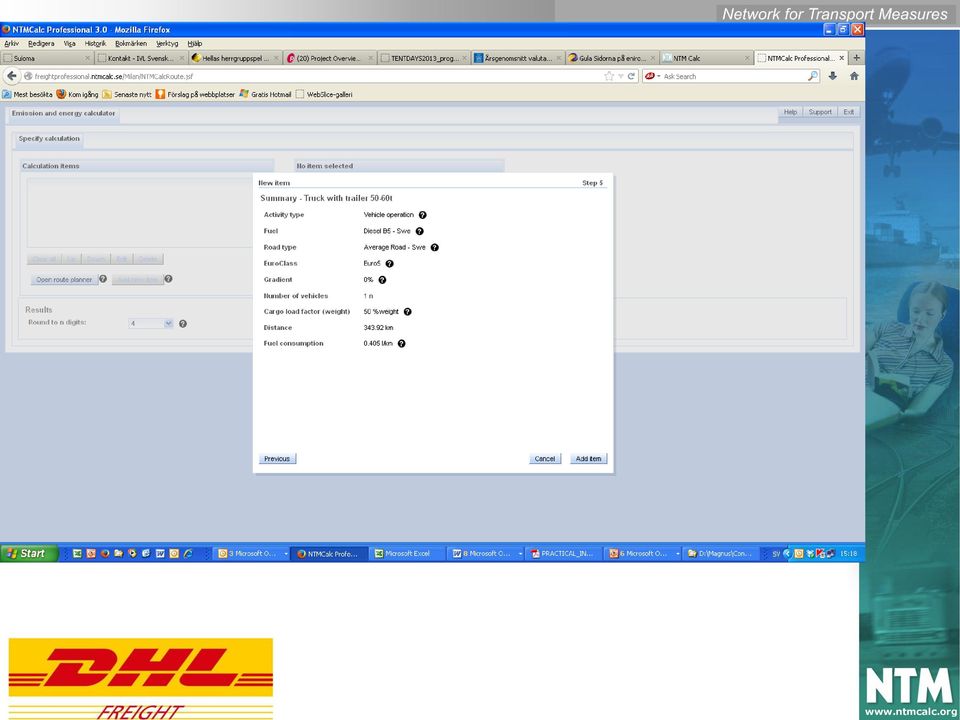Click the taskbar clock showing 15:18
This screenshot has width=960, height=720.
(849, 553)
